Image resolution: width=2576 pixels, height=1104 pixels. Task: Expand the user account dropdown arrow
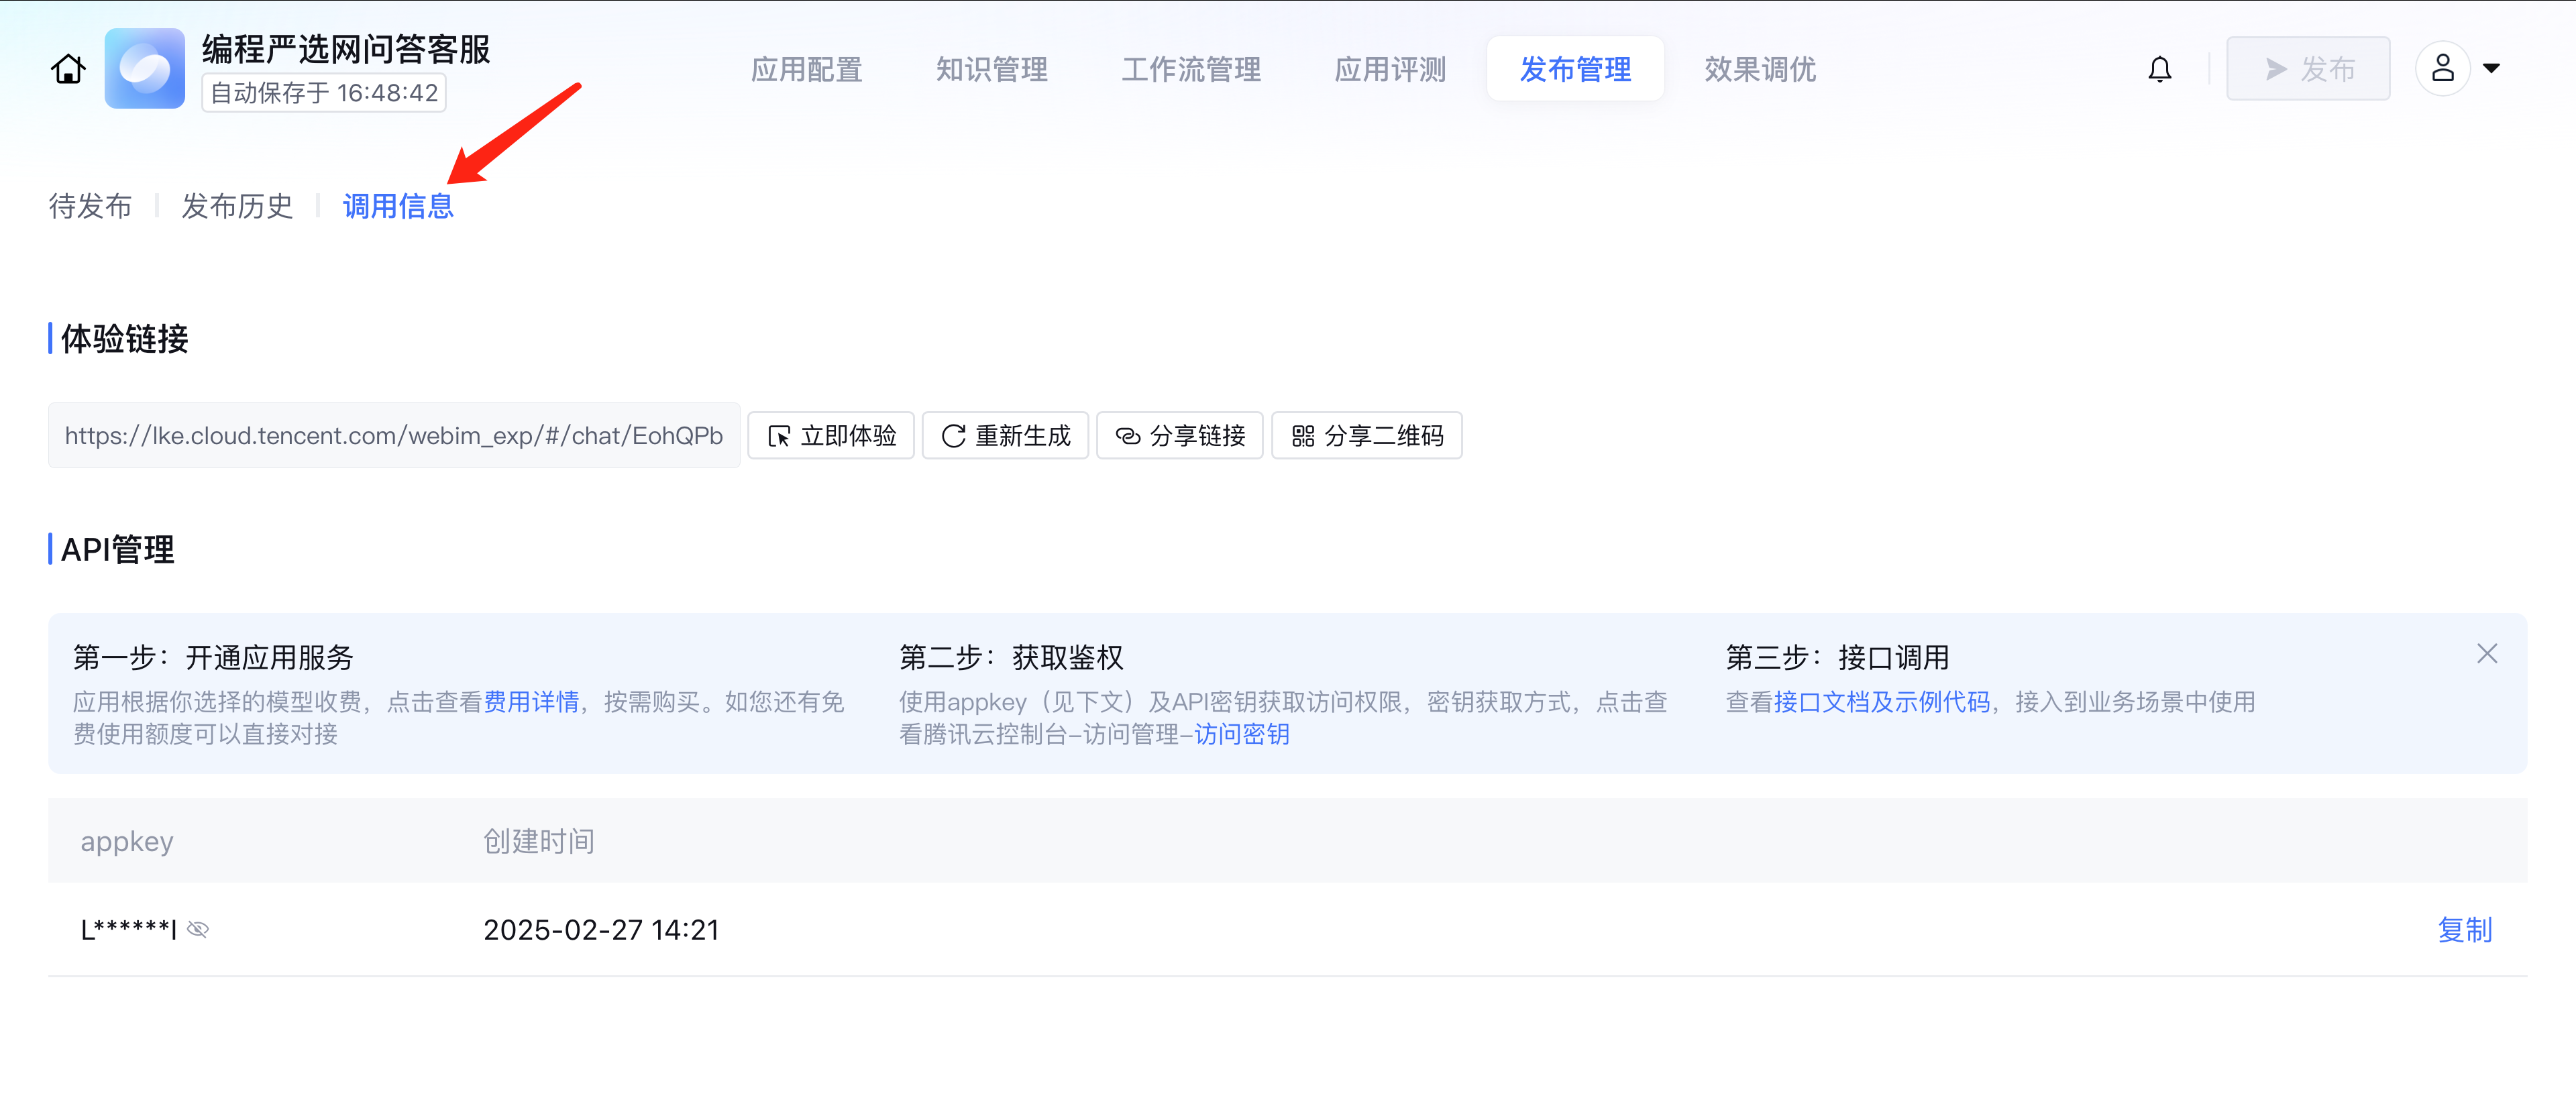tap(2492, 69)
